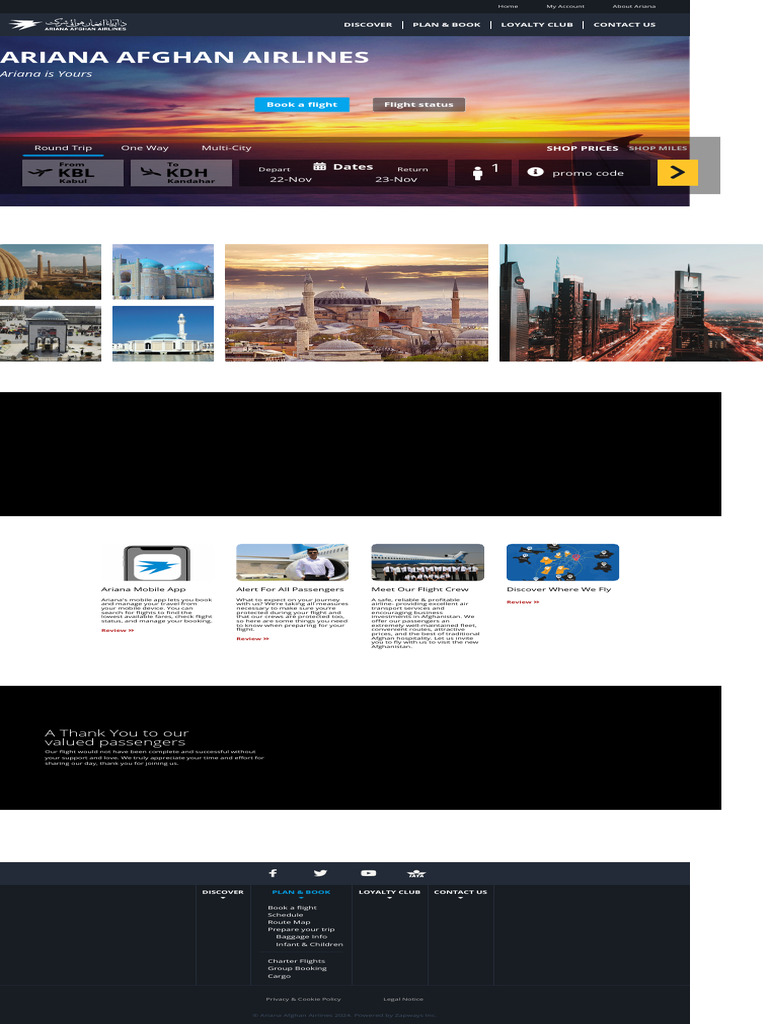
Task: Open Charter Flights footer link
Action: click(x=296, y=961)
